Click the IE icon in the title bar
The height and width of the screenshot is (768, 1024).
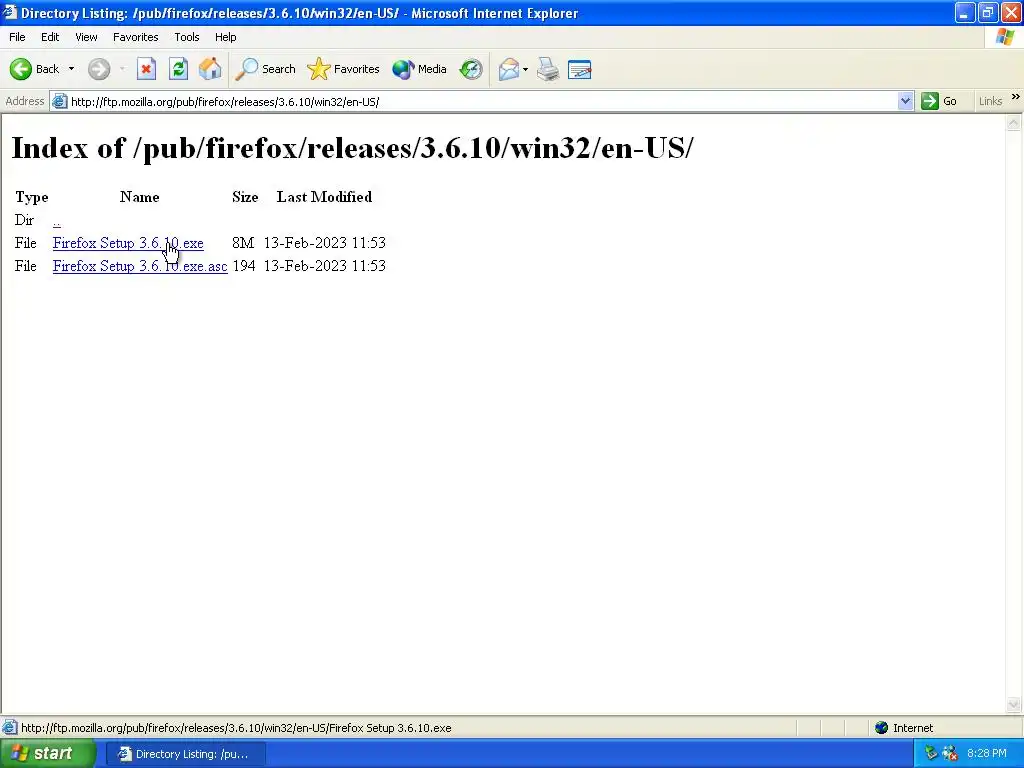point(10,12)
